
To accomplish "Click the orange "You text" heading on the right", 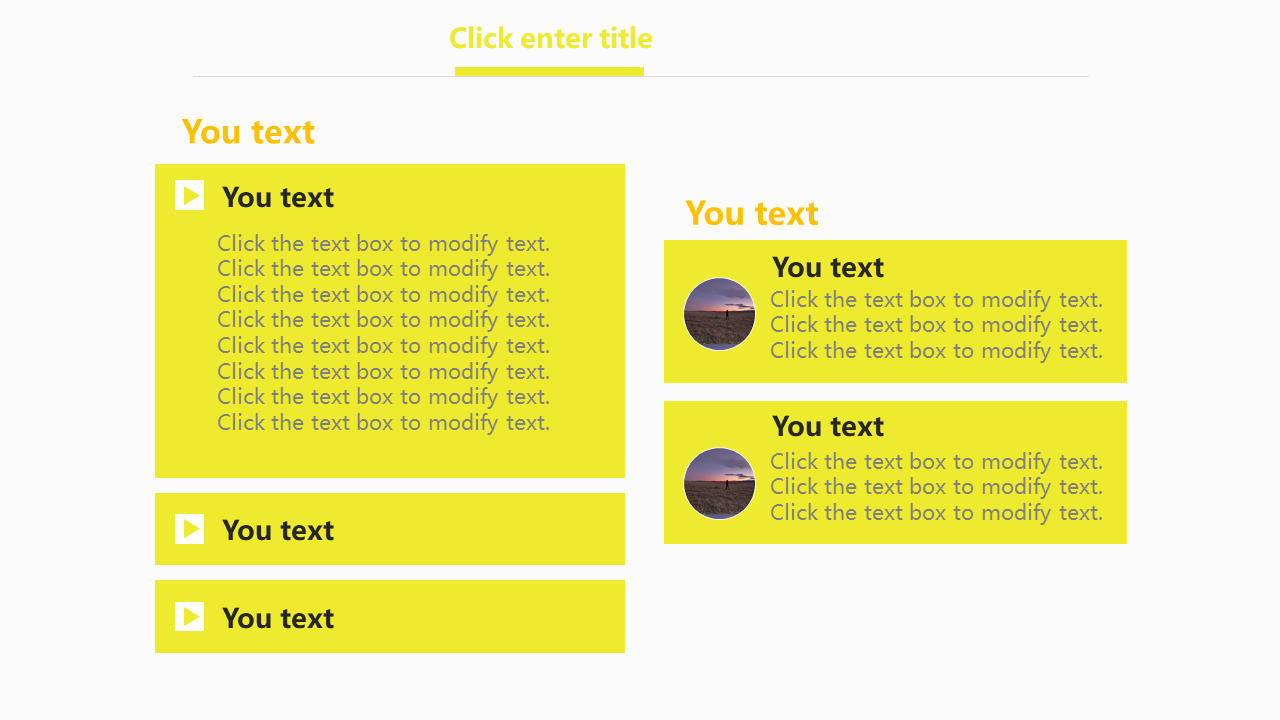I will click(751, 213).
